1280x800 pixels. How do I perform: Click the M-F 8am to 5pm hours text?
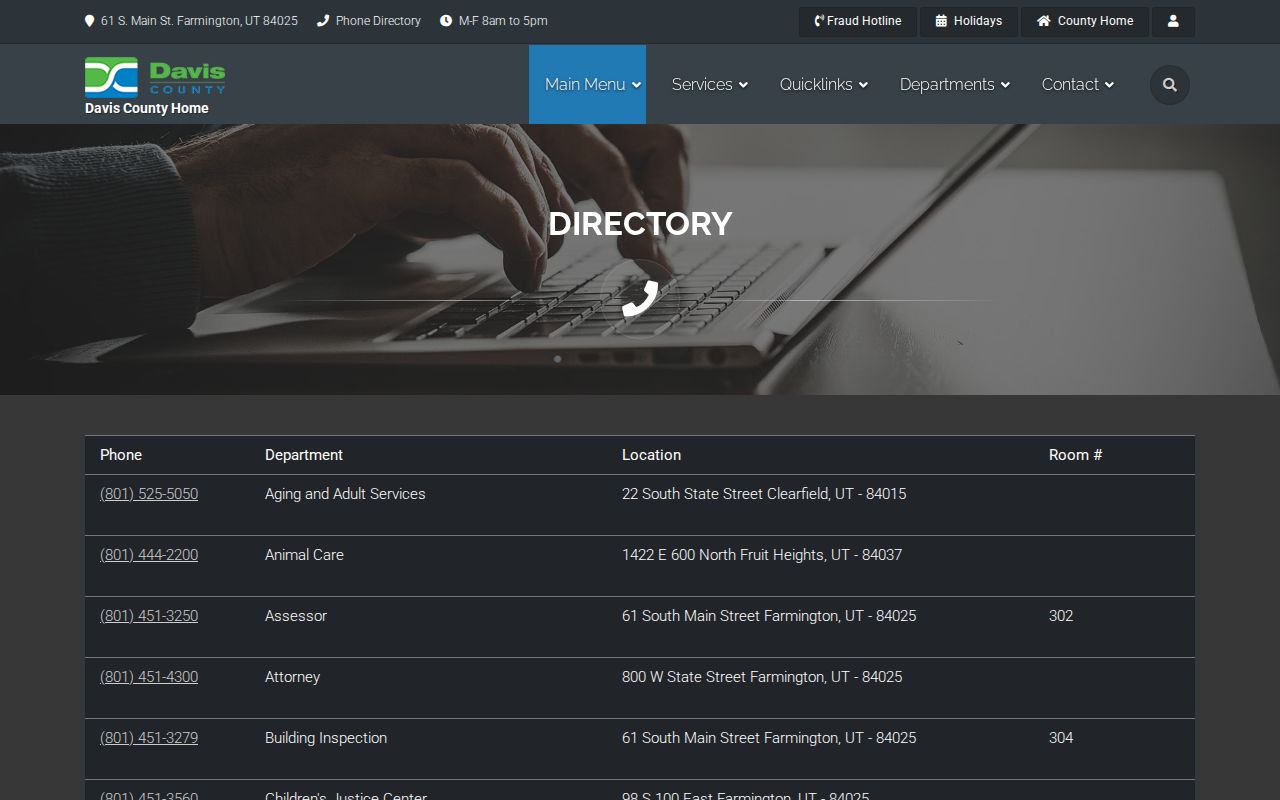coord(503,21)
